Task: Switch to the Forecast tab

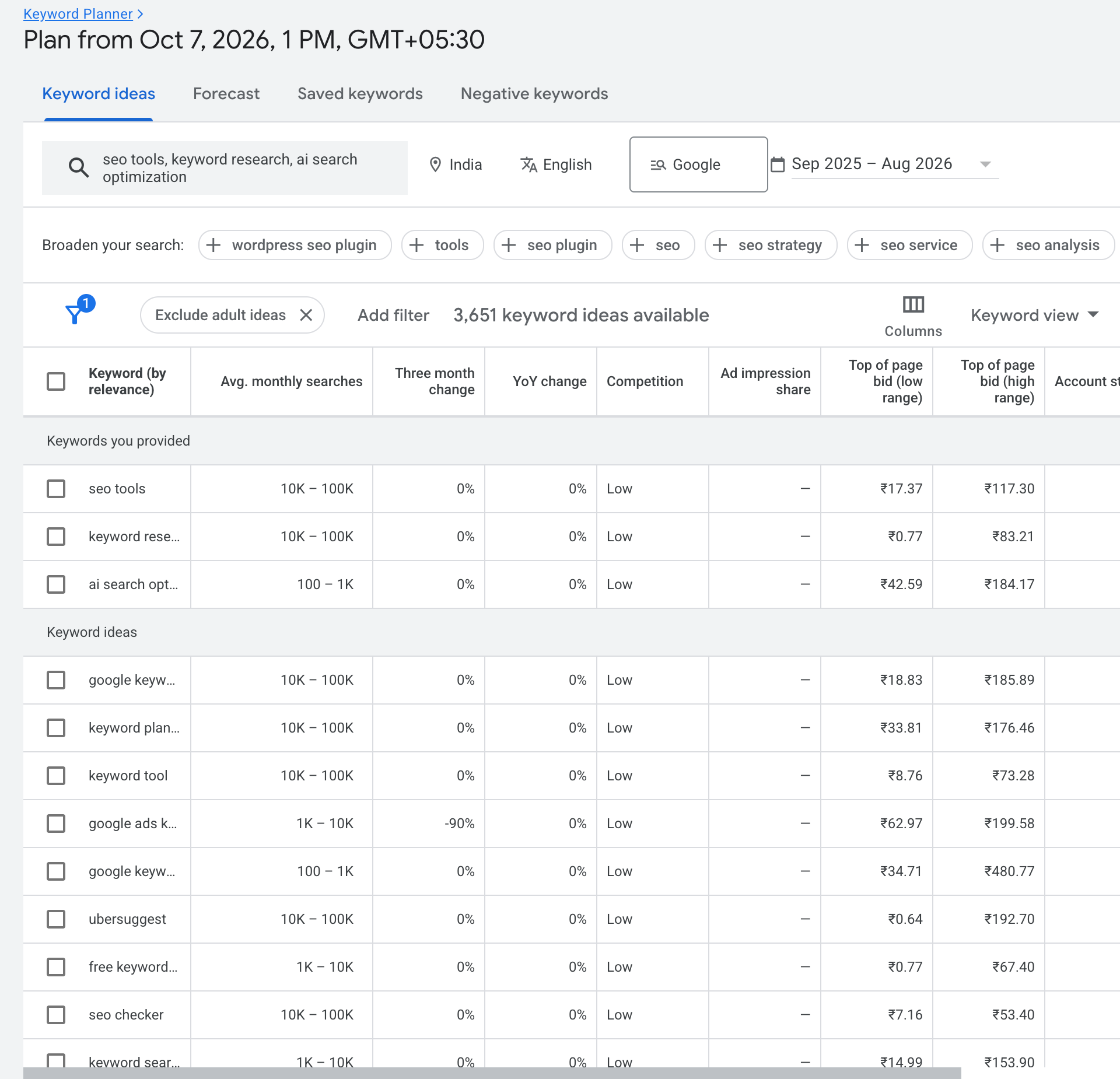Action: click(226, 94)
